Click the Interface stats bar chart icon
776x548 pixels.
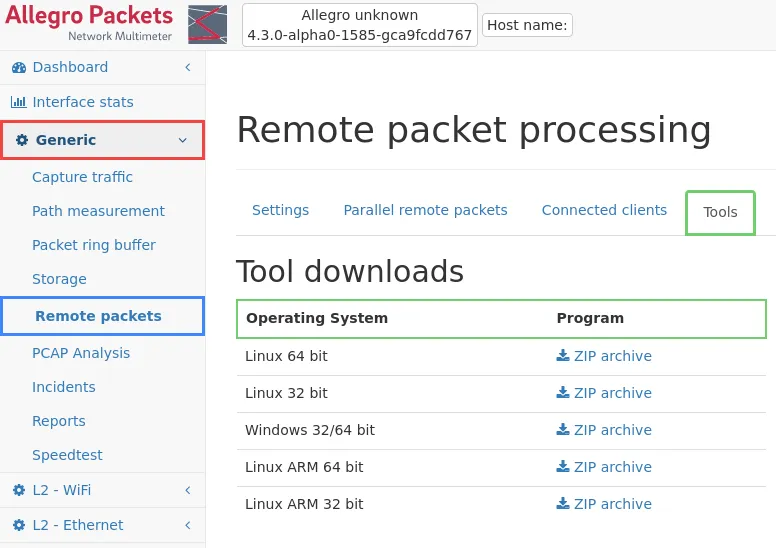point(19,102)
